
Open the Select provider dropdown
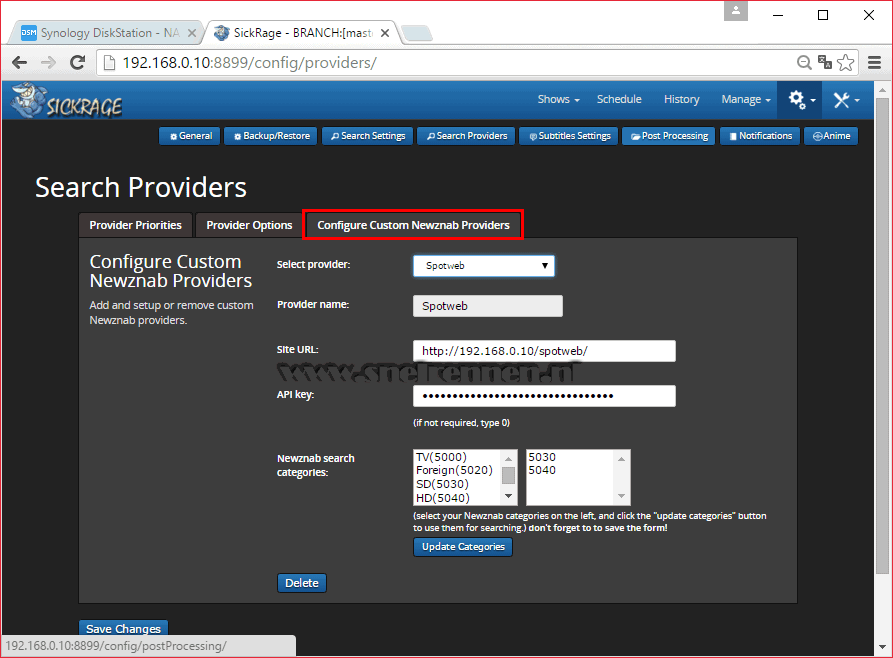pos(484,266)
